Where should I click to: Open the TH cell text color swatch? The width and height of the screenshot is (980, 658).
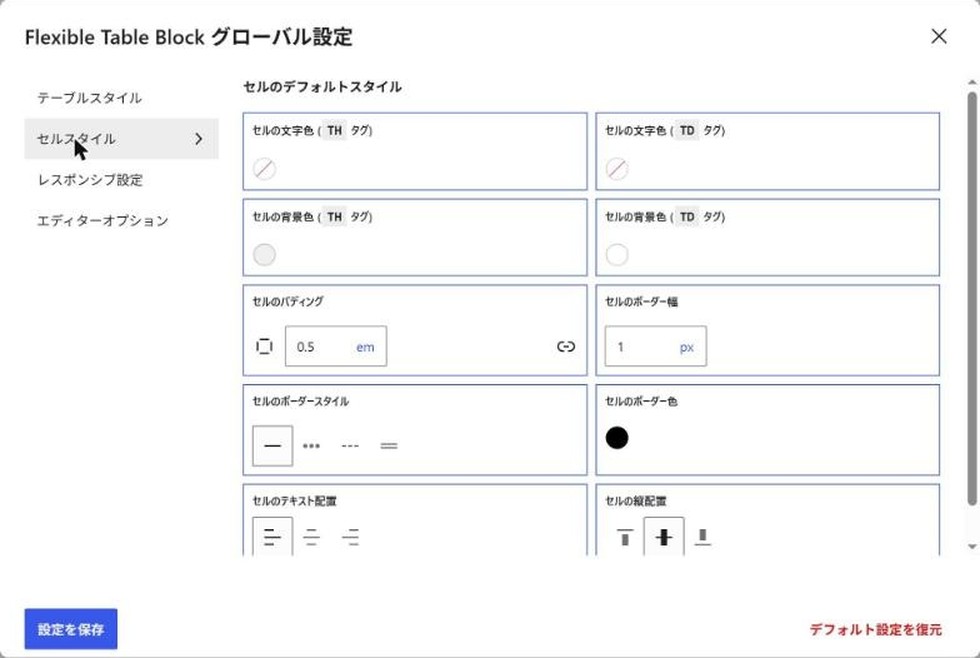pos(264,169)
